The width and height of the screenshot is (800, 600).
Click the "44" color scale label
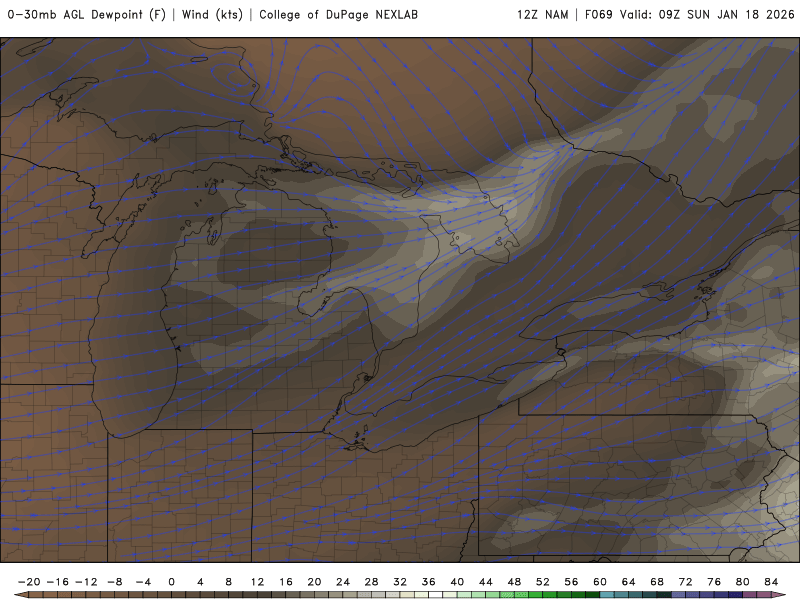click(486, 582)
